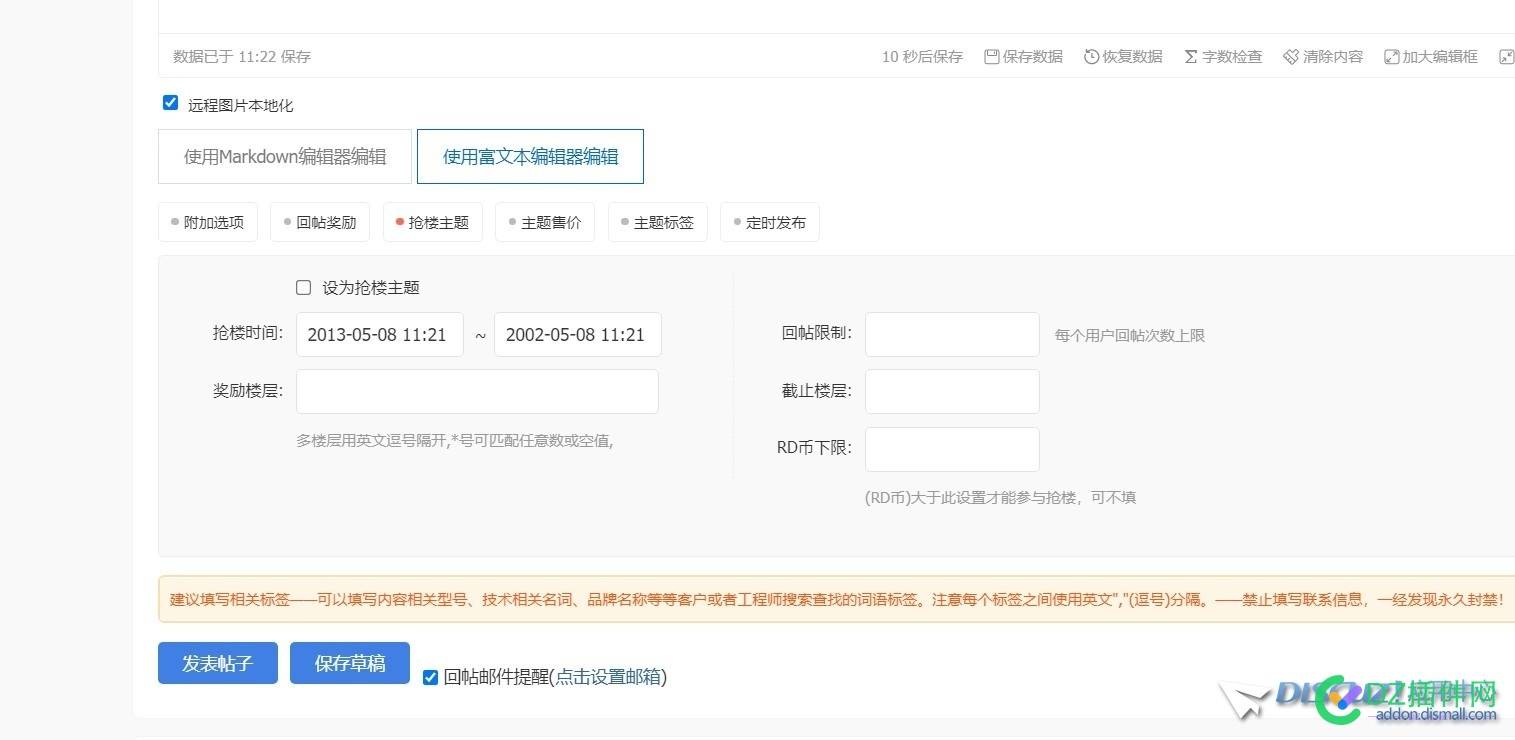Open the 主题售价 tab
Screen dimensions: 1515x740
(545, 222)
